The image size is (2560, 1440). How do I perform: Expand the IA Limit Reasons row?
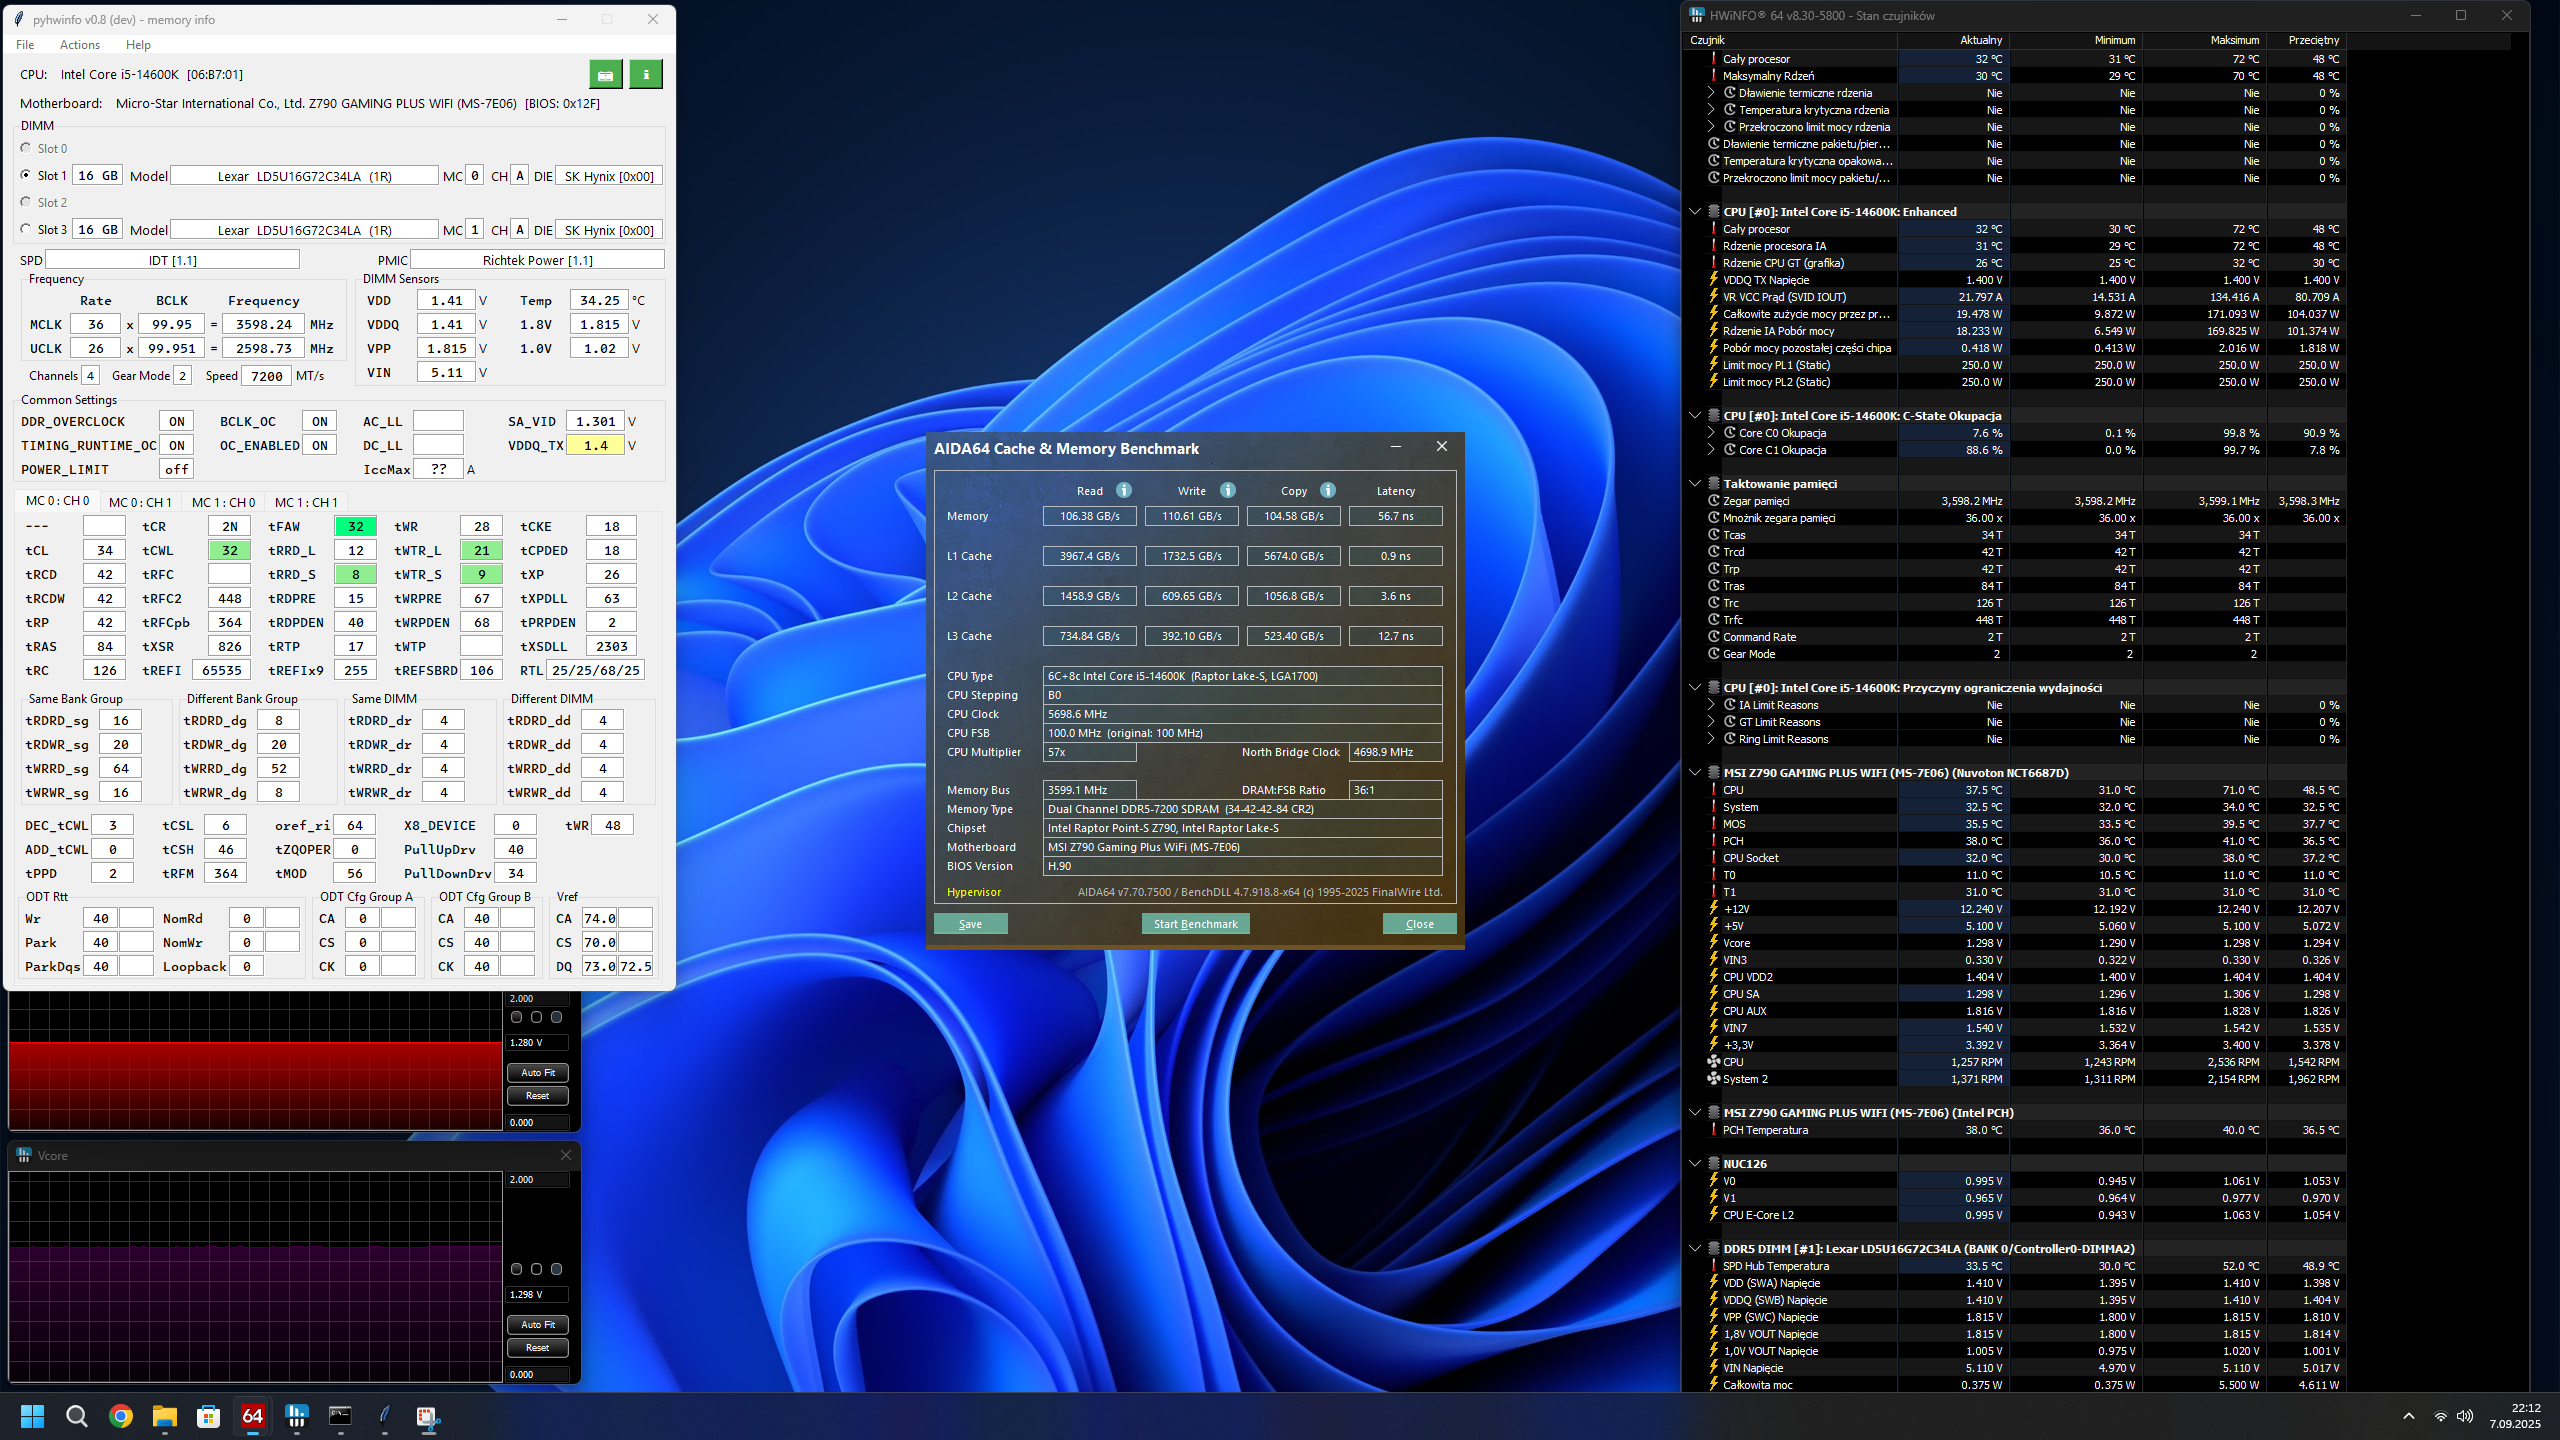coord(1711,705)
